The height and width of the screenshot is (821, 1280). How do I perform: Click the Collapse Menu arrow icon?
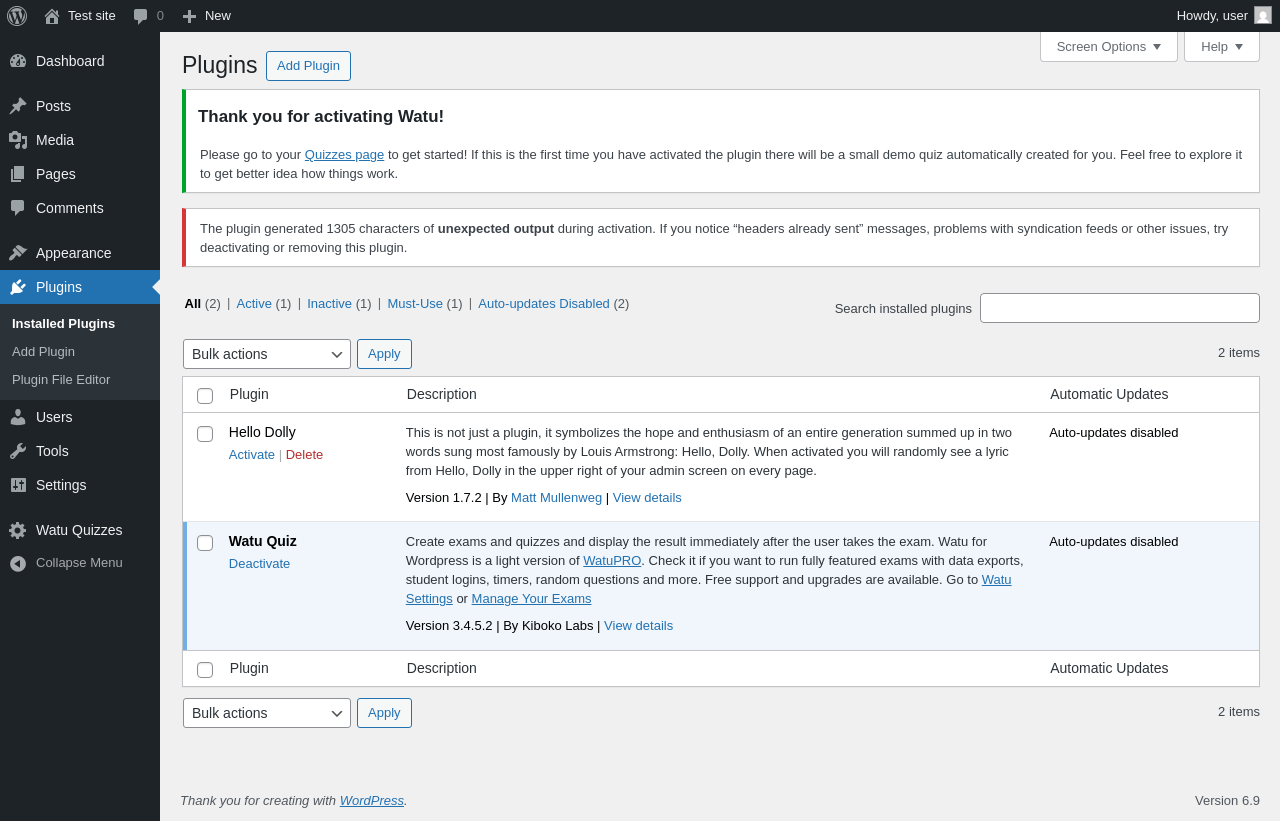(x=18, y=563)
